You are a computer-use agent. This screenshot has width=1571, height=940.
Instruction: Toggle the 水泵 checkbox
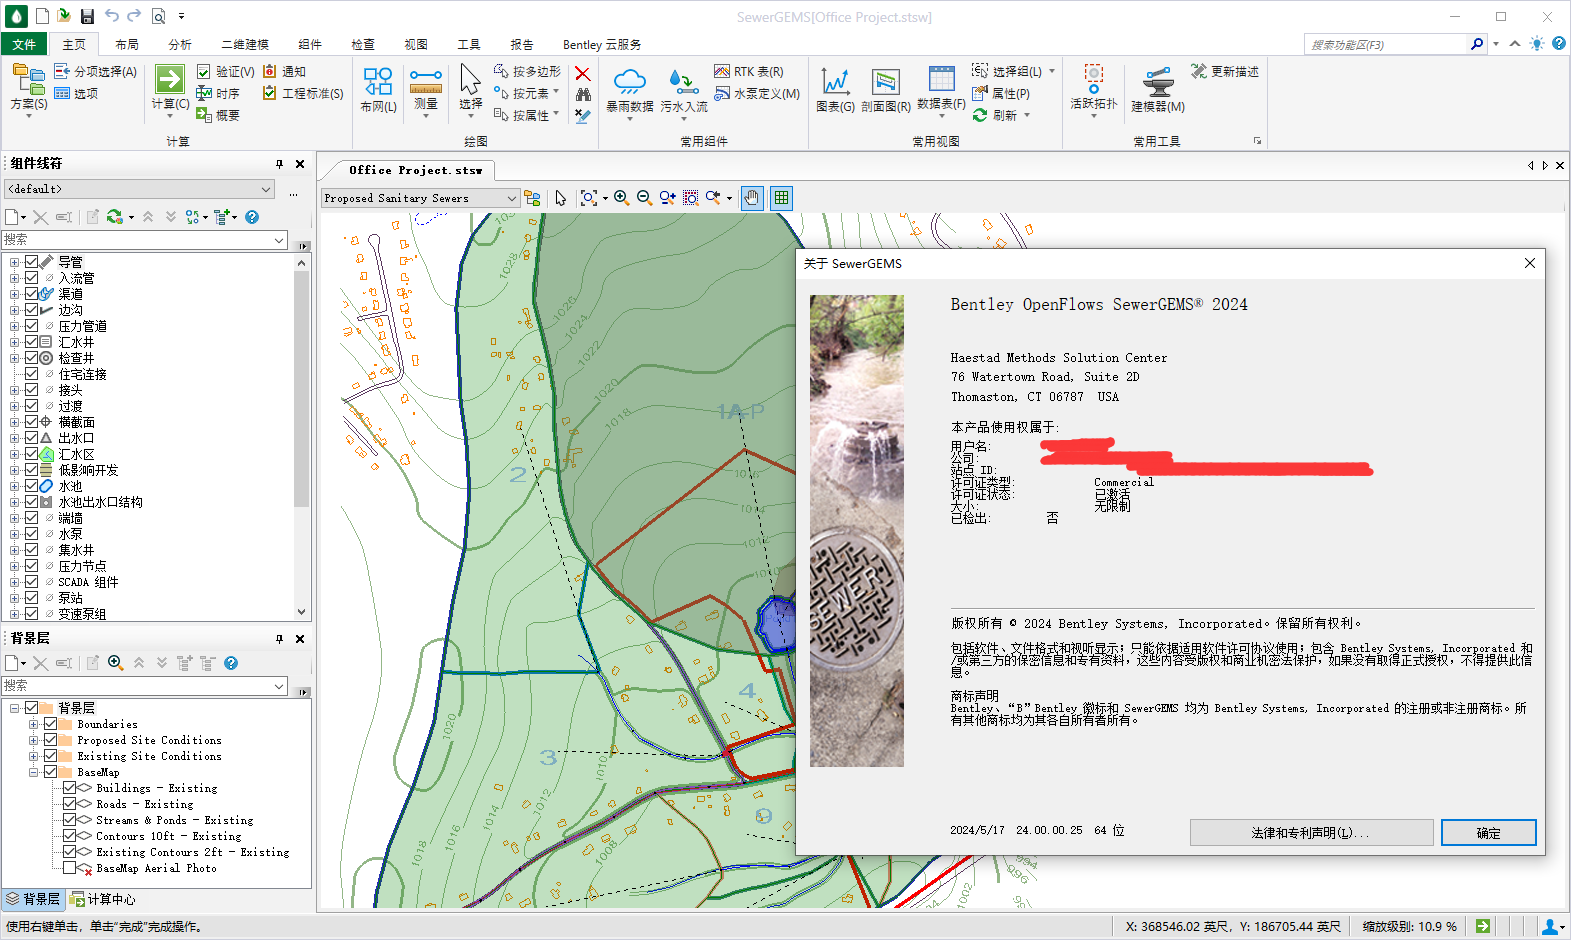click(31, 534)
